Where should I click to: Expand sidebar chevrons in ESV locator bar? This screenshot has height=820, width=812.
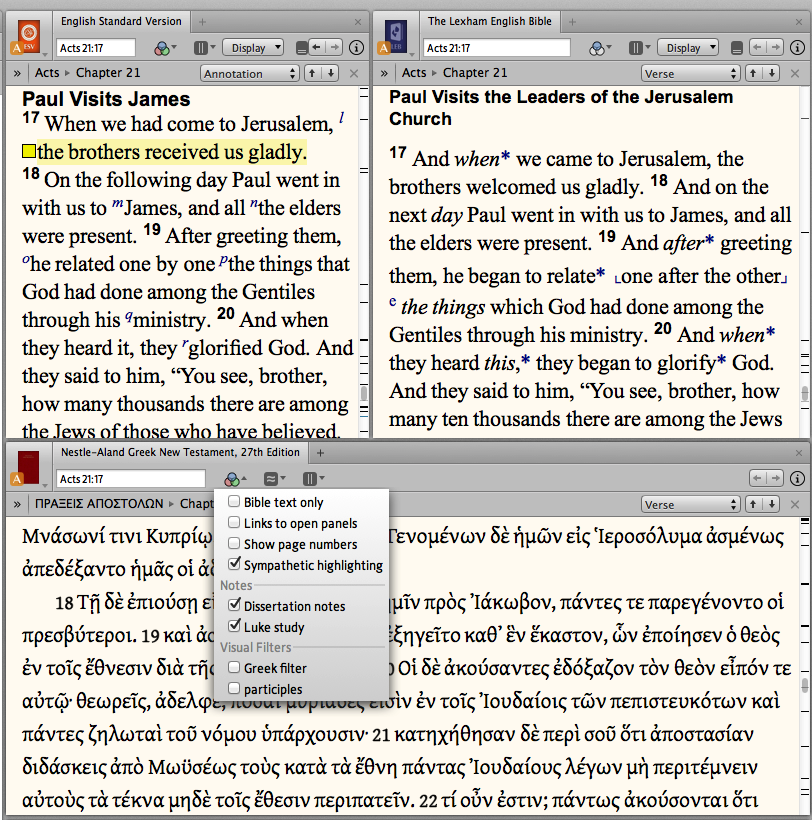click(17, 73)
